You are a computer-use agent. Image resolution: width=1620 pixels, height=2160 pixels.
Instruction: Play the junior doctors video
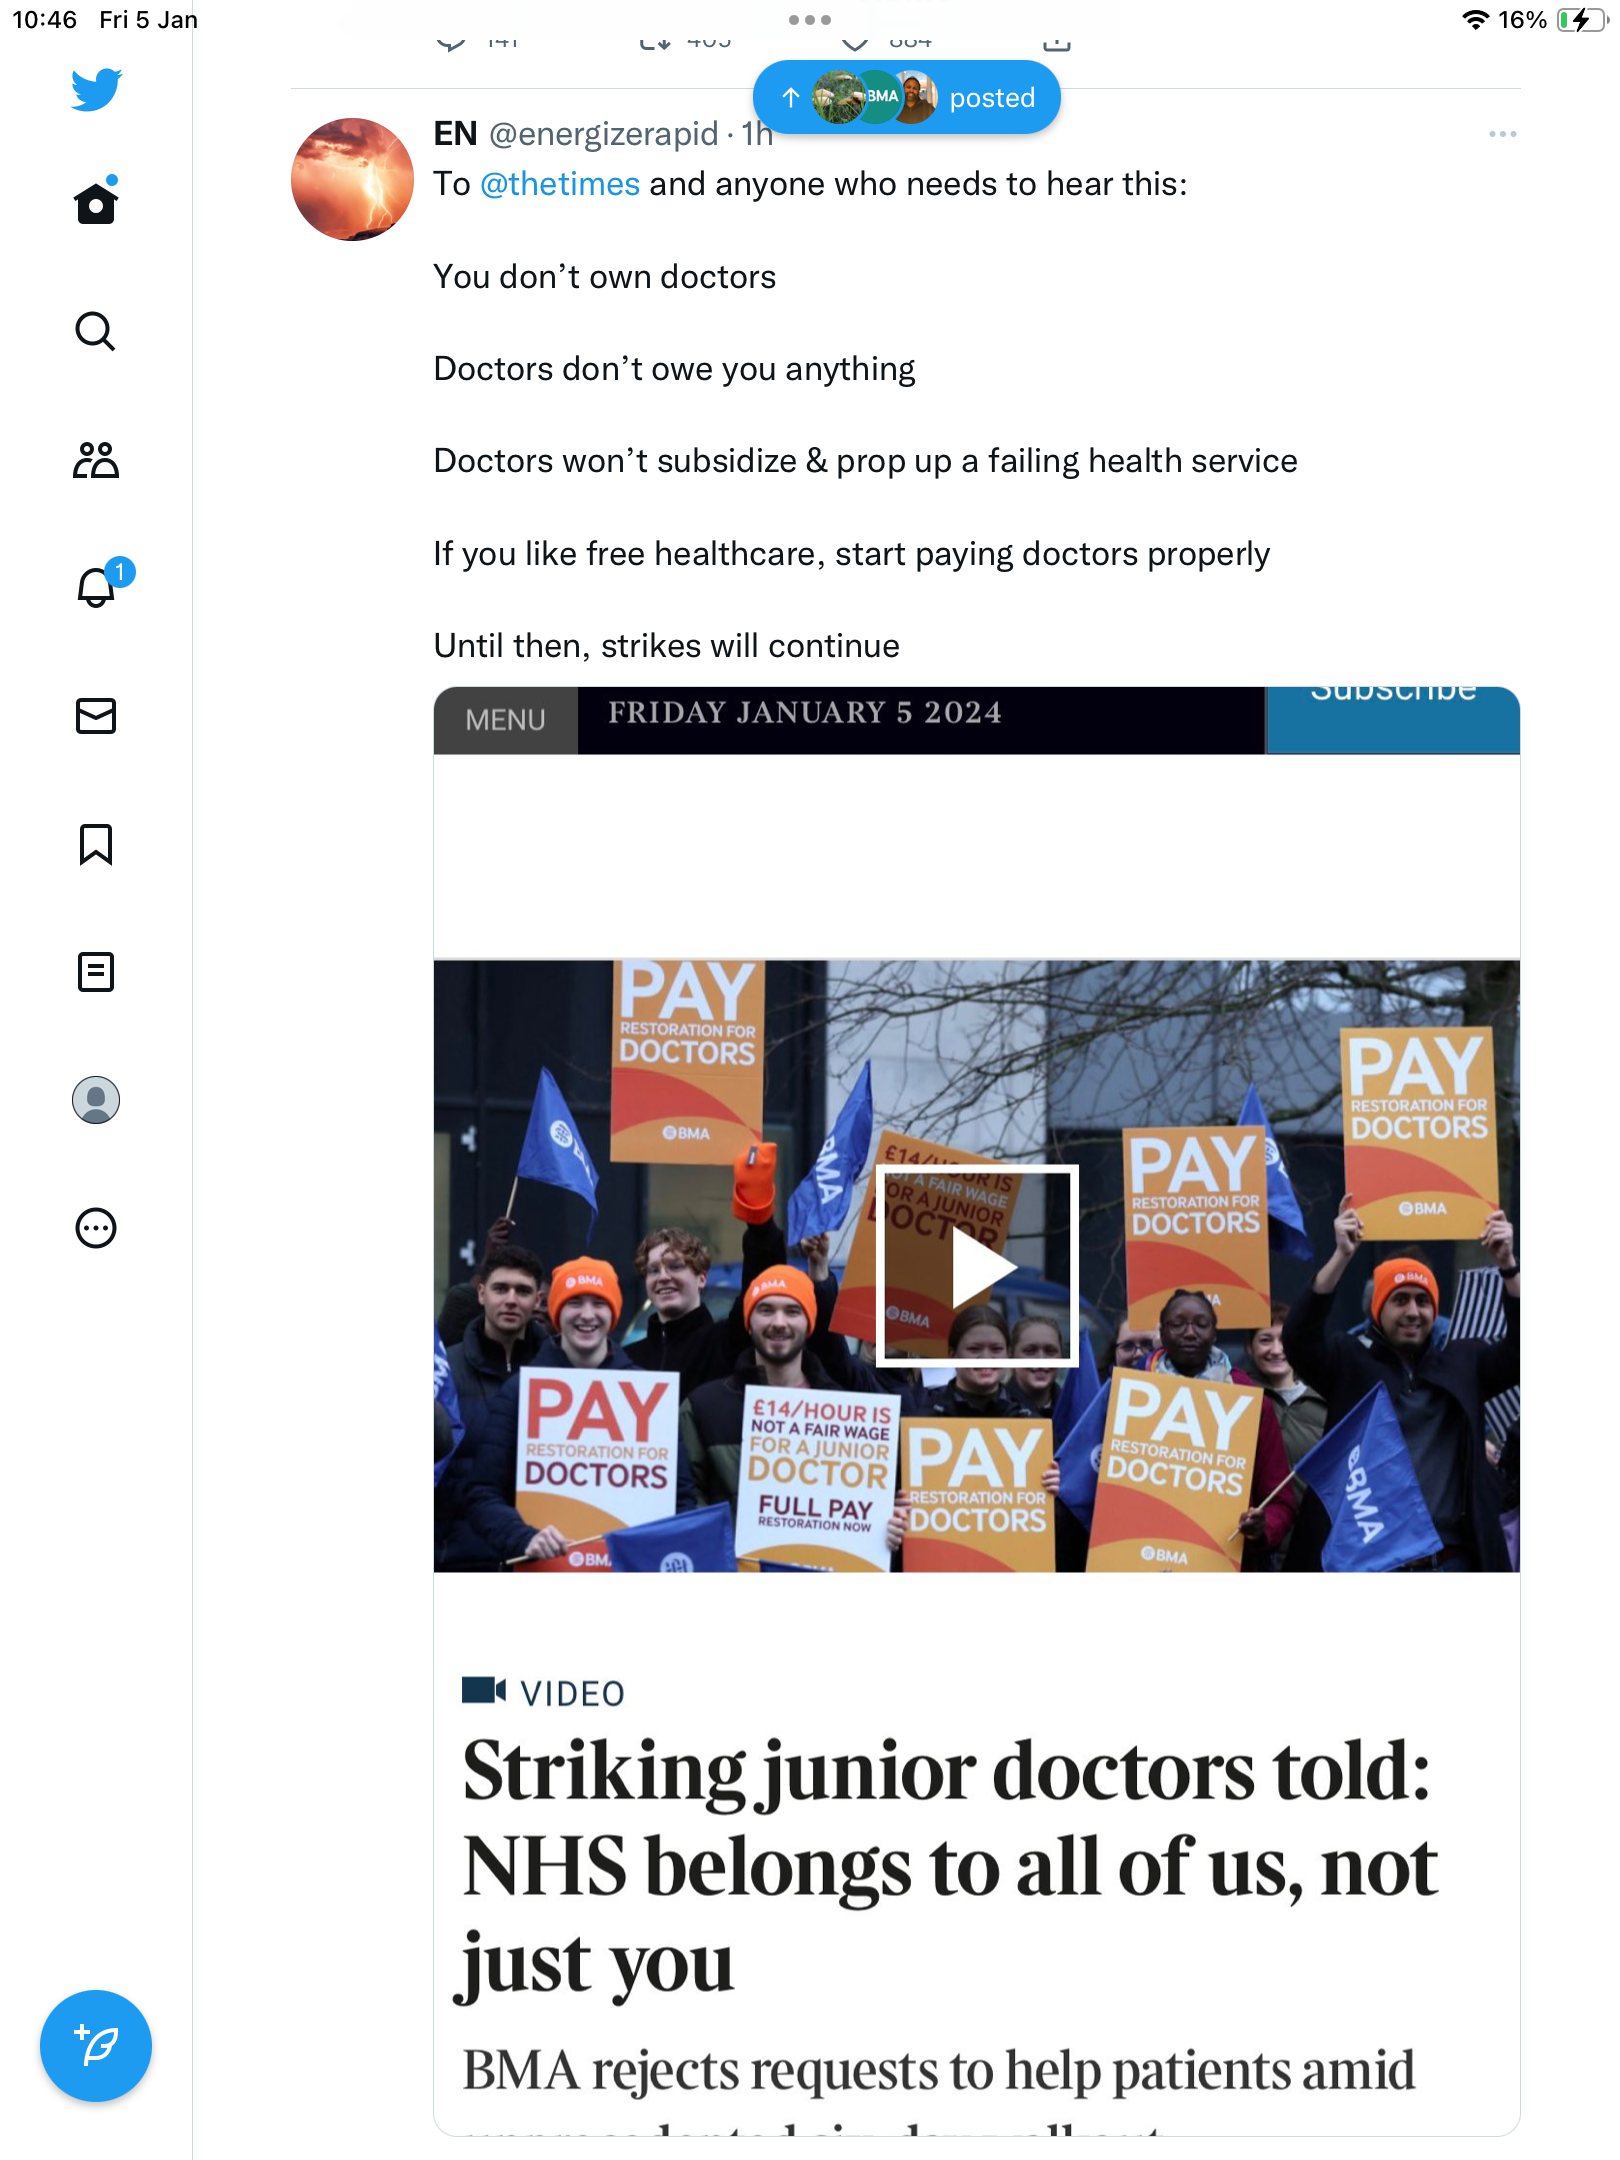[x=977, y=1266]
